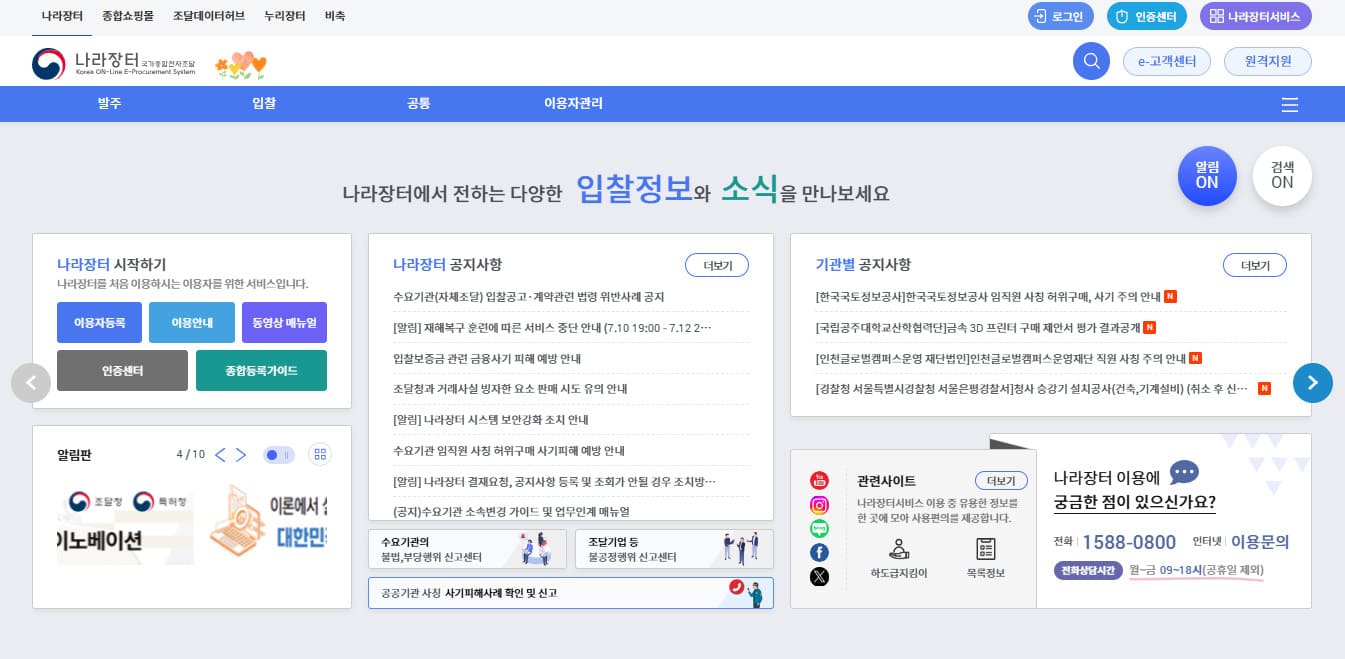1345x659 pixels.
Task: Click the gray 인증센터 button in 시작하기
Action: point(122,370)
